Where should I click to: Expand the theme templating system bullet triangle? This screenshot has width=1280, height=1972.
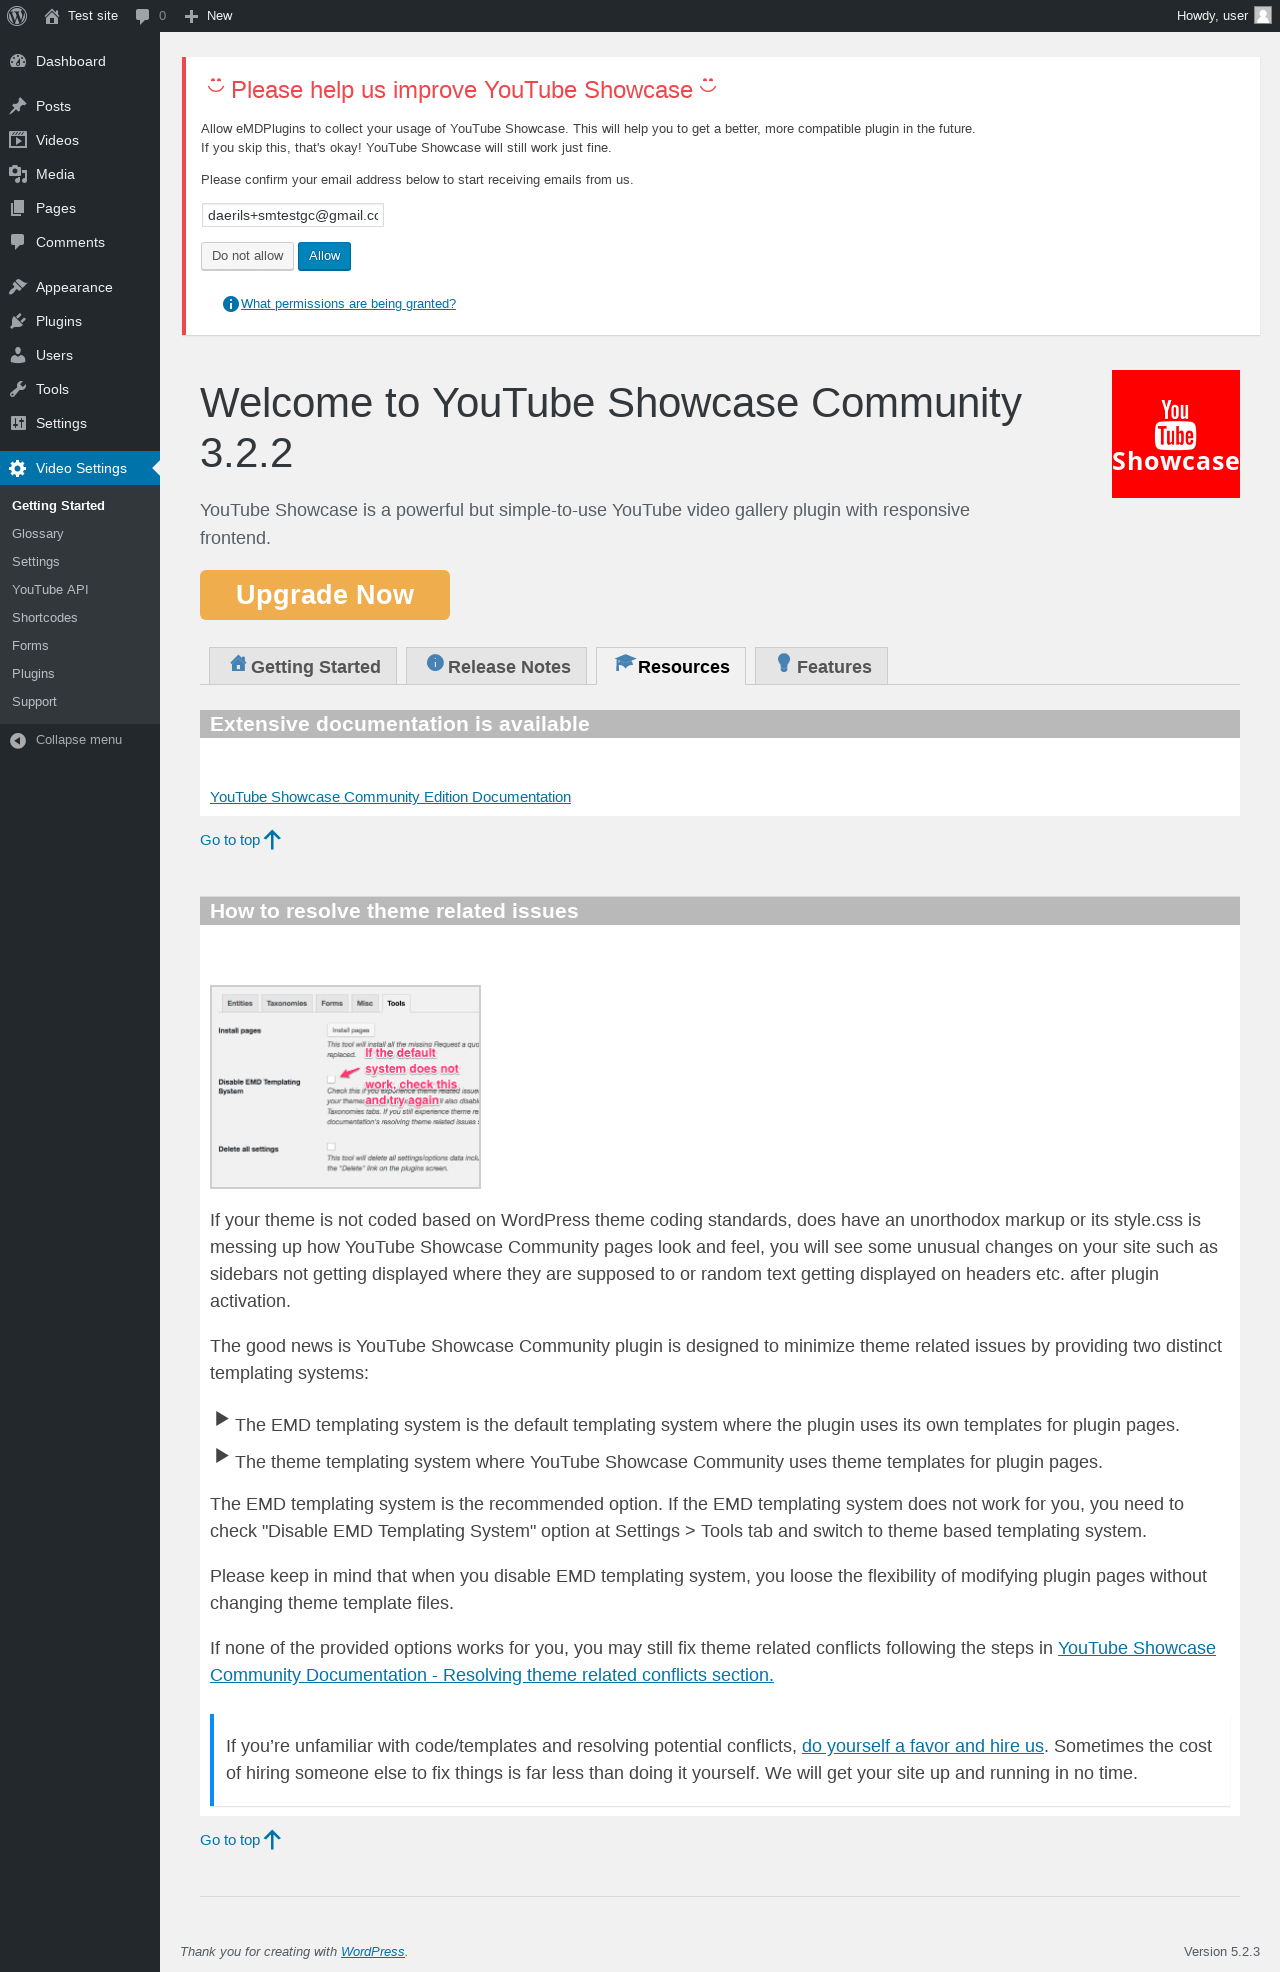click(222, 1456)
